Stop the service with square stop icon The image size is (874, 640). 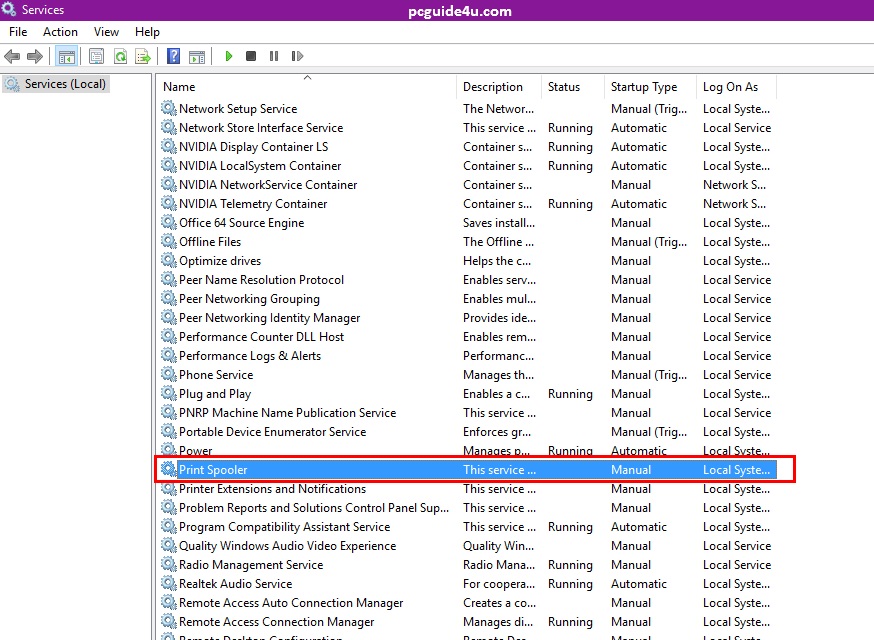251,57
